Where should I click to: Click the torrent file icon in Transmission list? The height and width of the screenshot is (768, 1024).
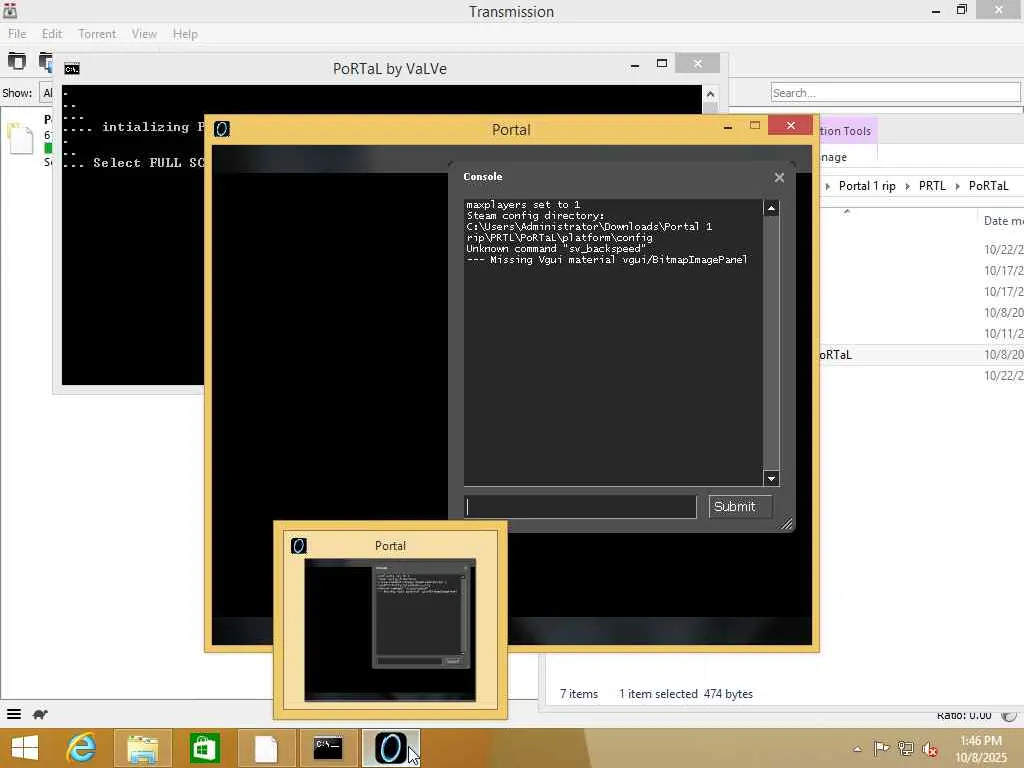click(x=20, y=138)
